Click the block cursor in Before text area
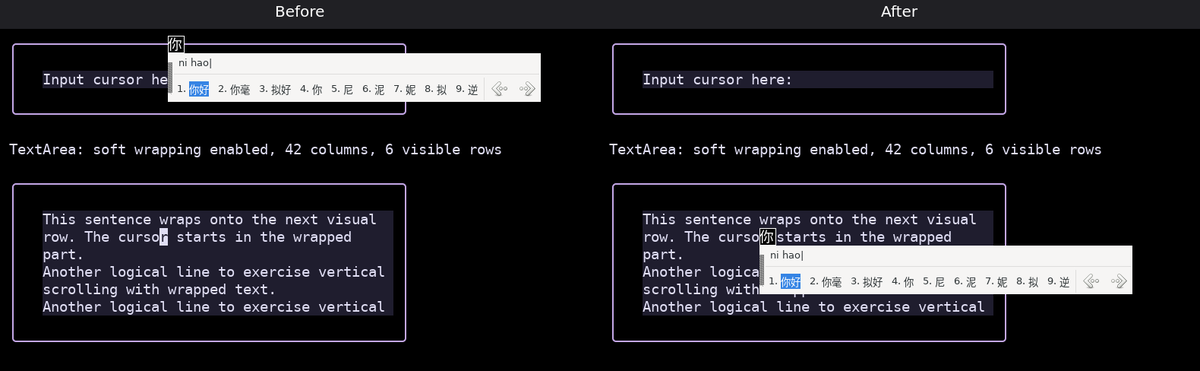Viewport: 1200px width, 371px height. point(164,237)
